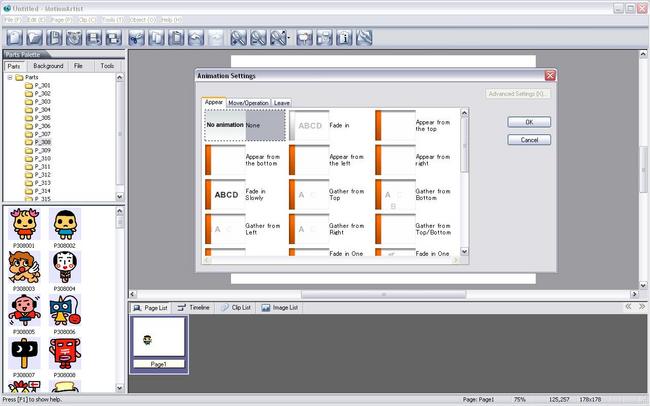Screen dimensions: 650x406
Task: Select 'Appear from the bottom' animation
Action: pyautogui.click(x=245, y=160)
